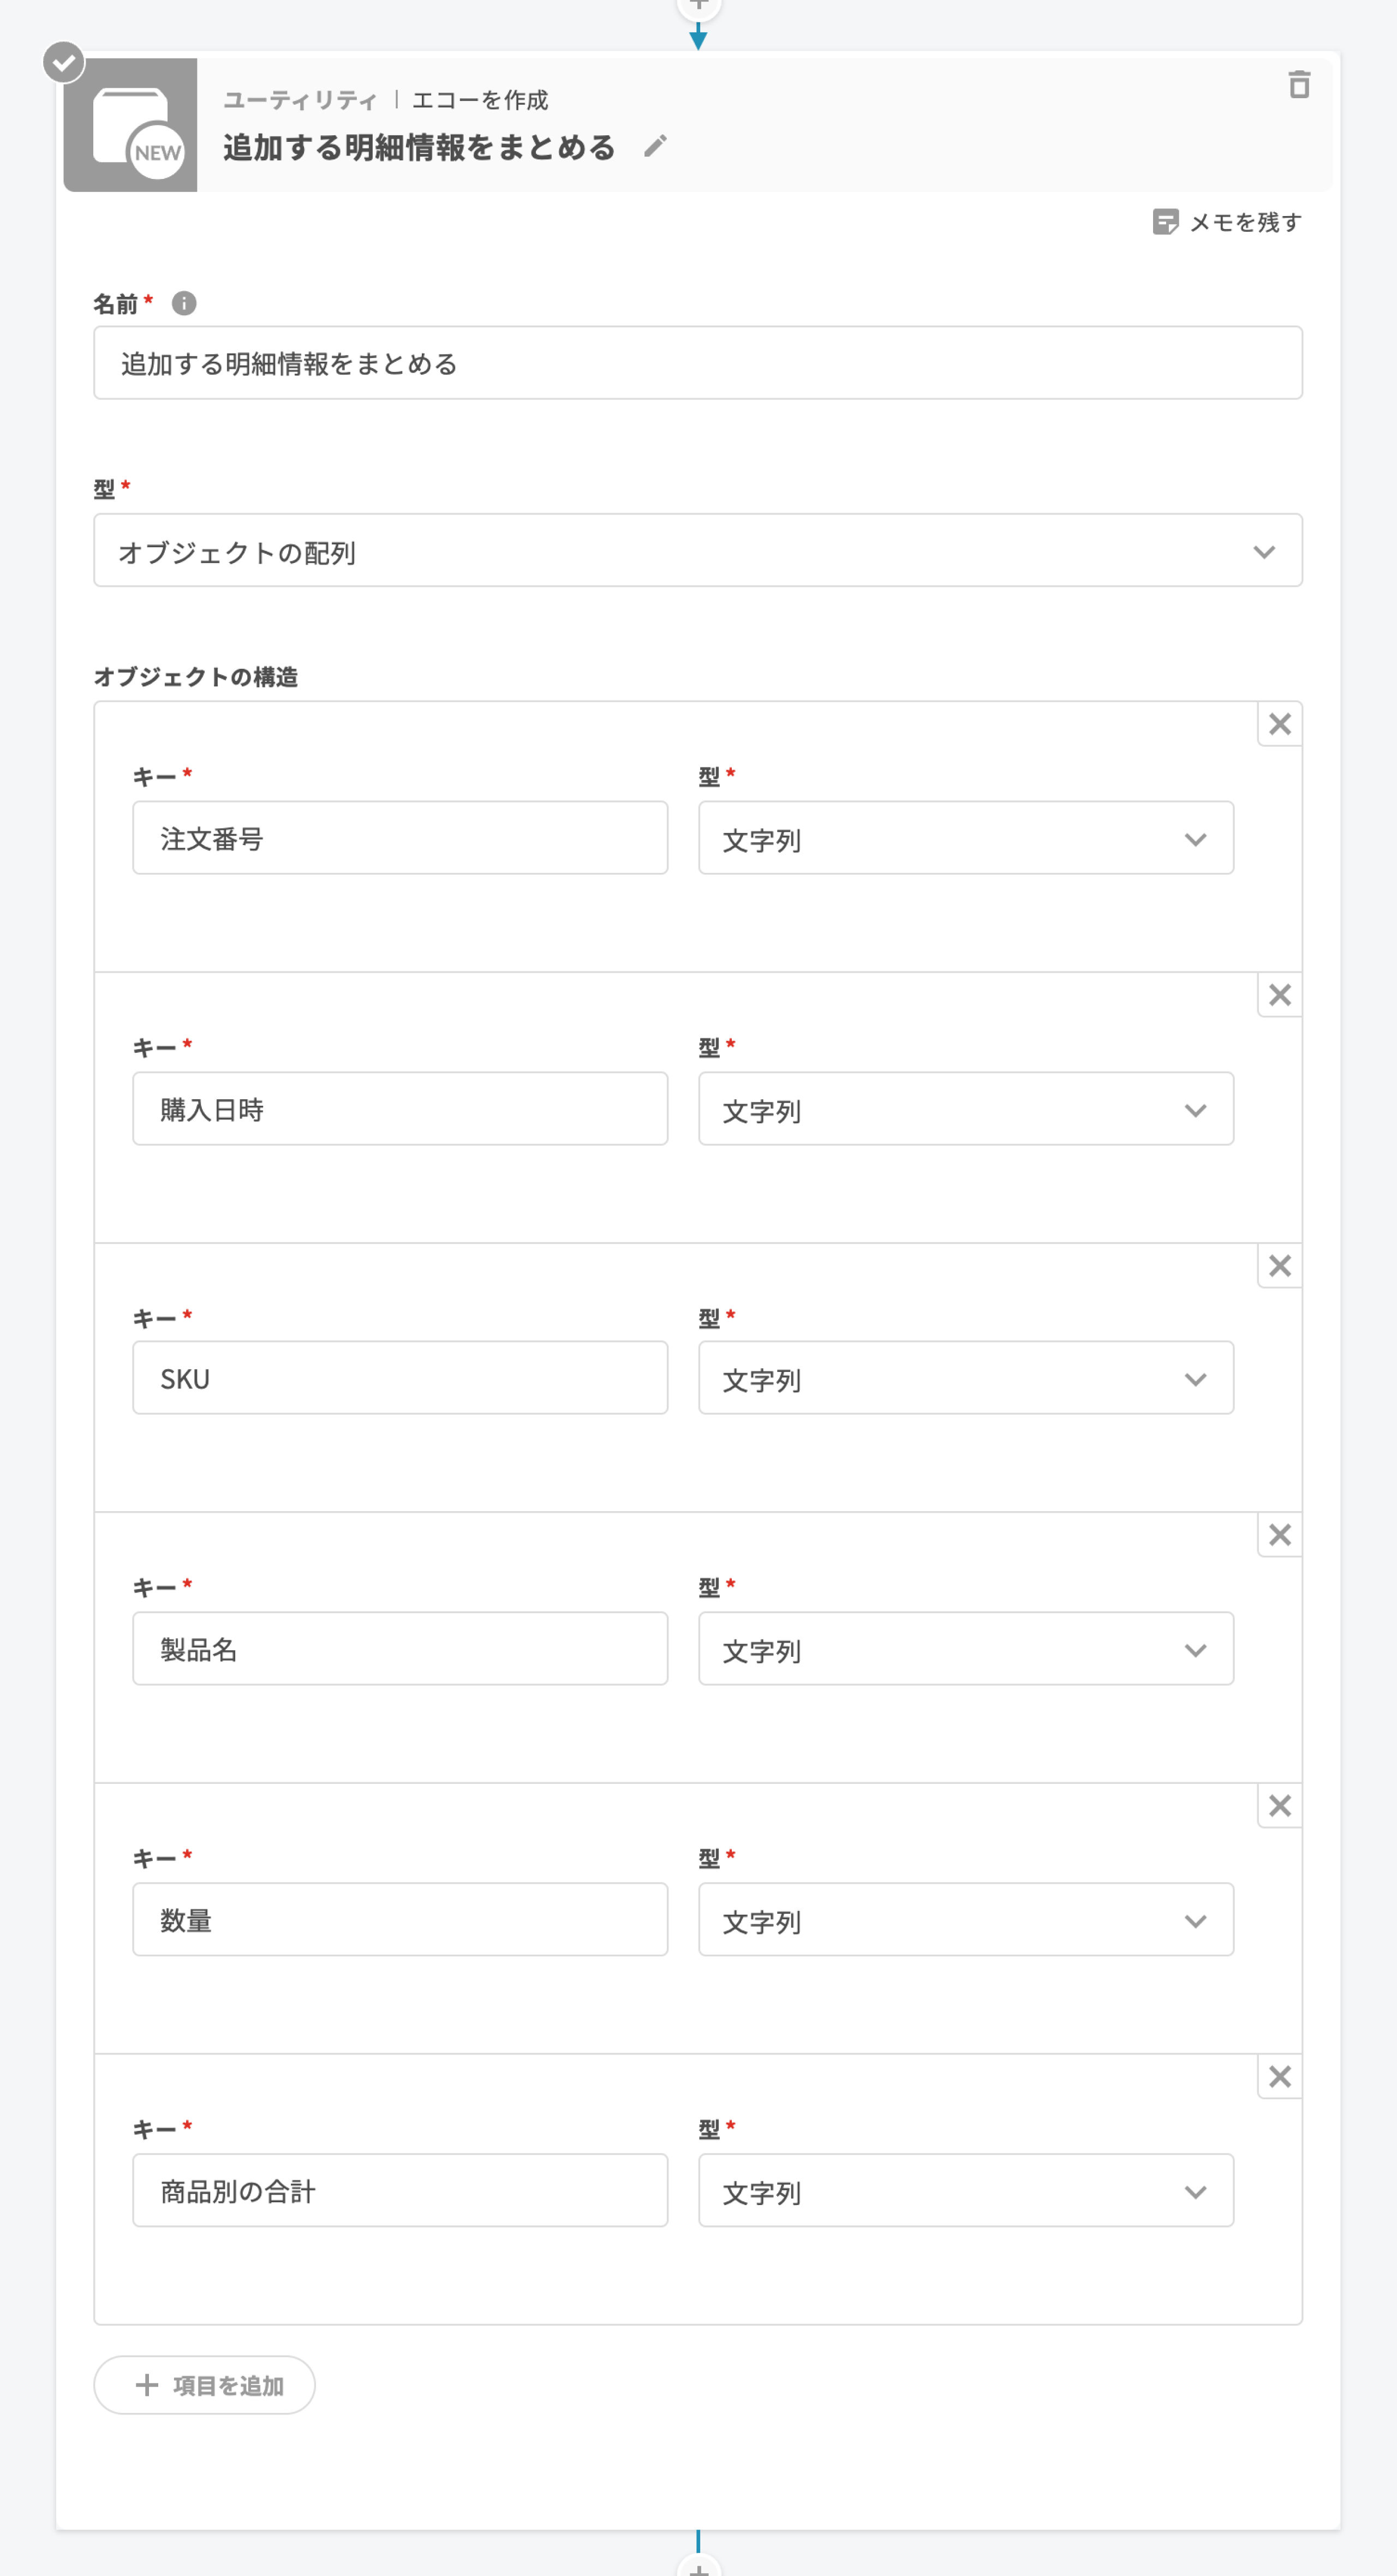Click the 商品別の合計 key input field
The width and height of the screenshot is (1397, 2576).
point(400,2191)
